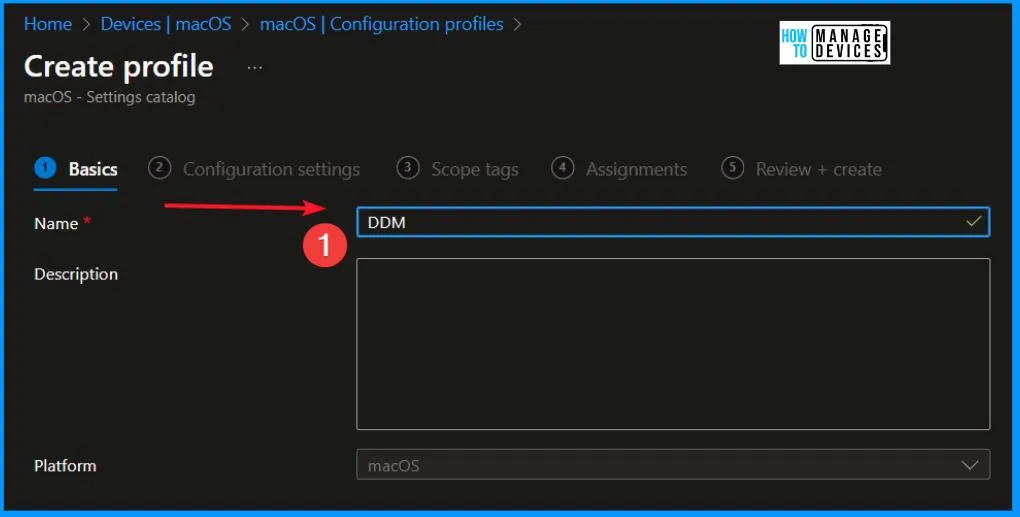Switch to the Configuration settings tab
Screen dimensions: 1020x517
coord(271,169)
